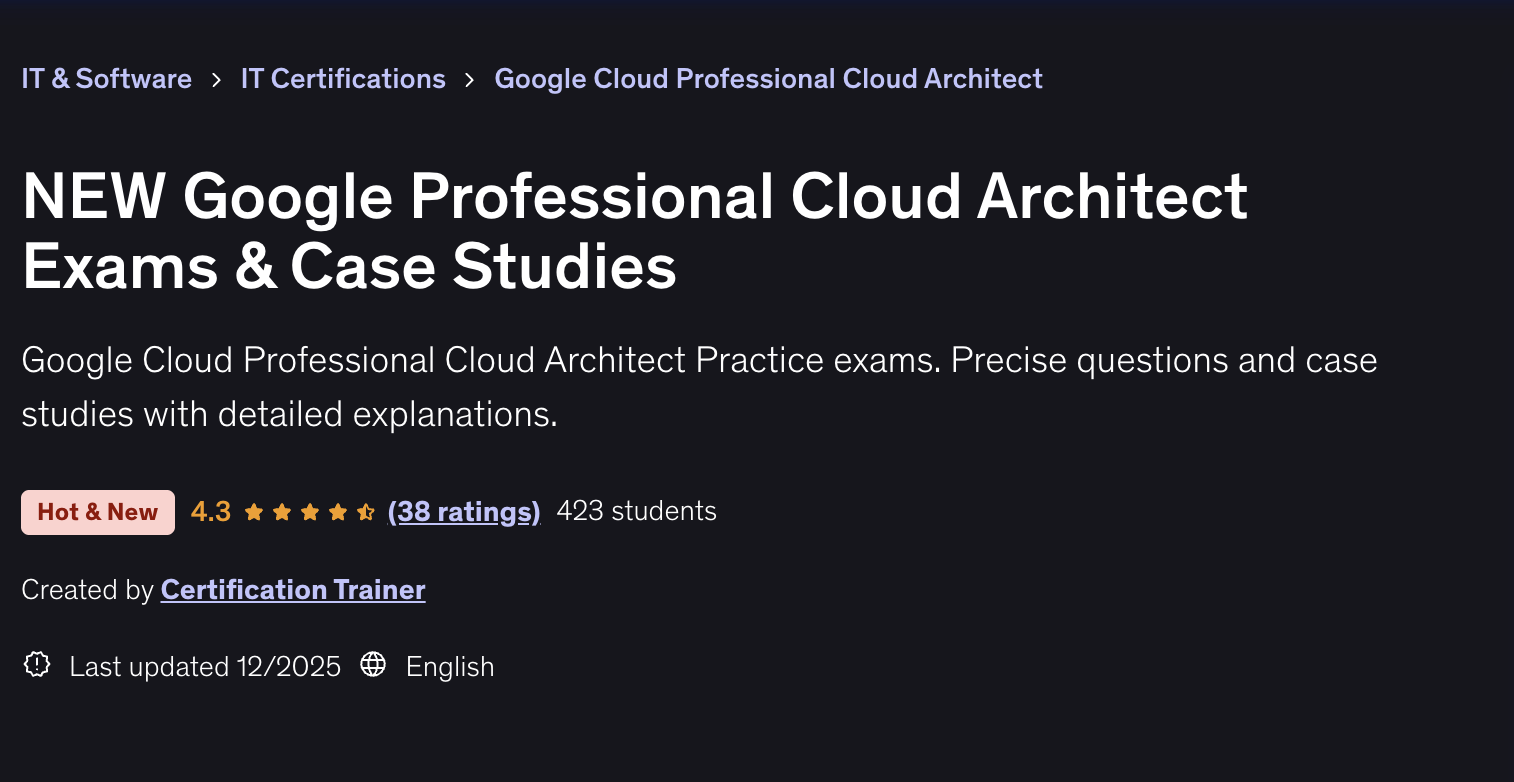Select the course title heading

click(x=635, y=230)
